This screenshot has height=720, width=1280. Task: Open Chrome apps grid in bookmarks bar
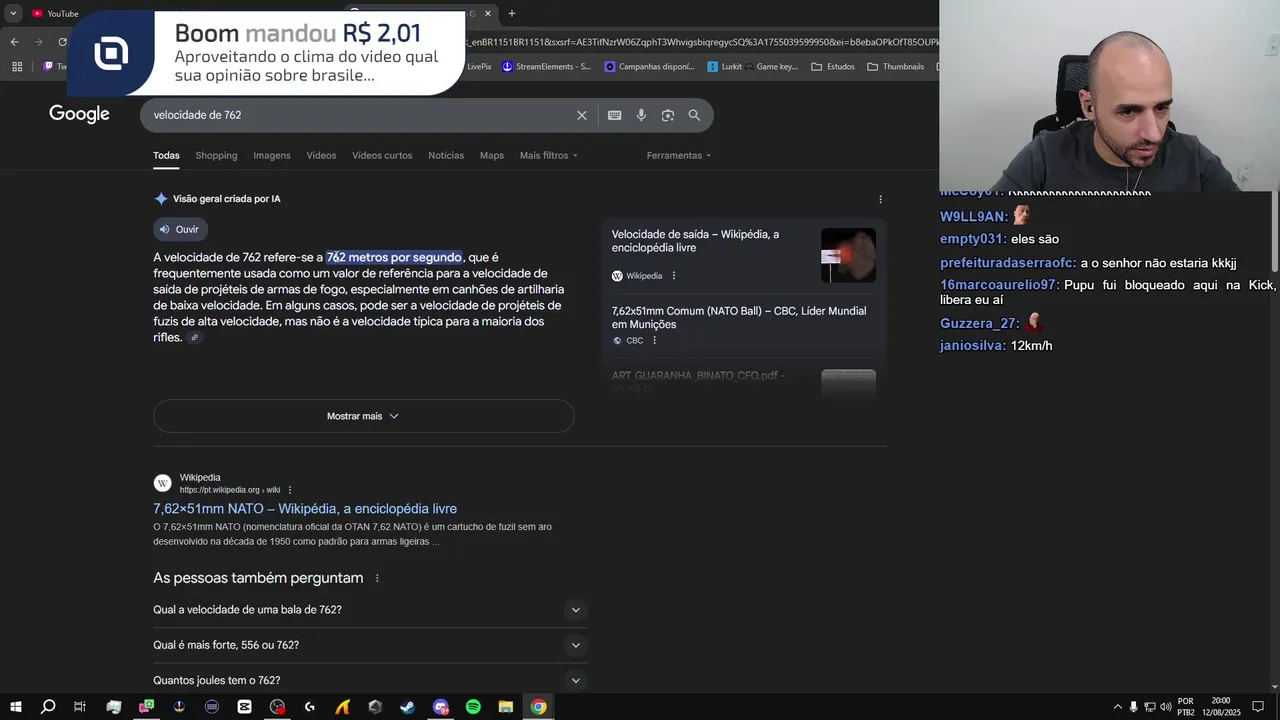tap(17, 67)
